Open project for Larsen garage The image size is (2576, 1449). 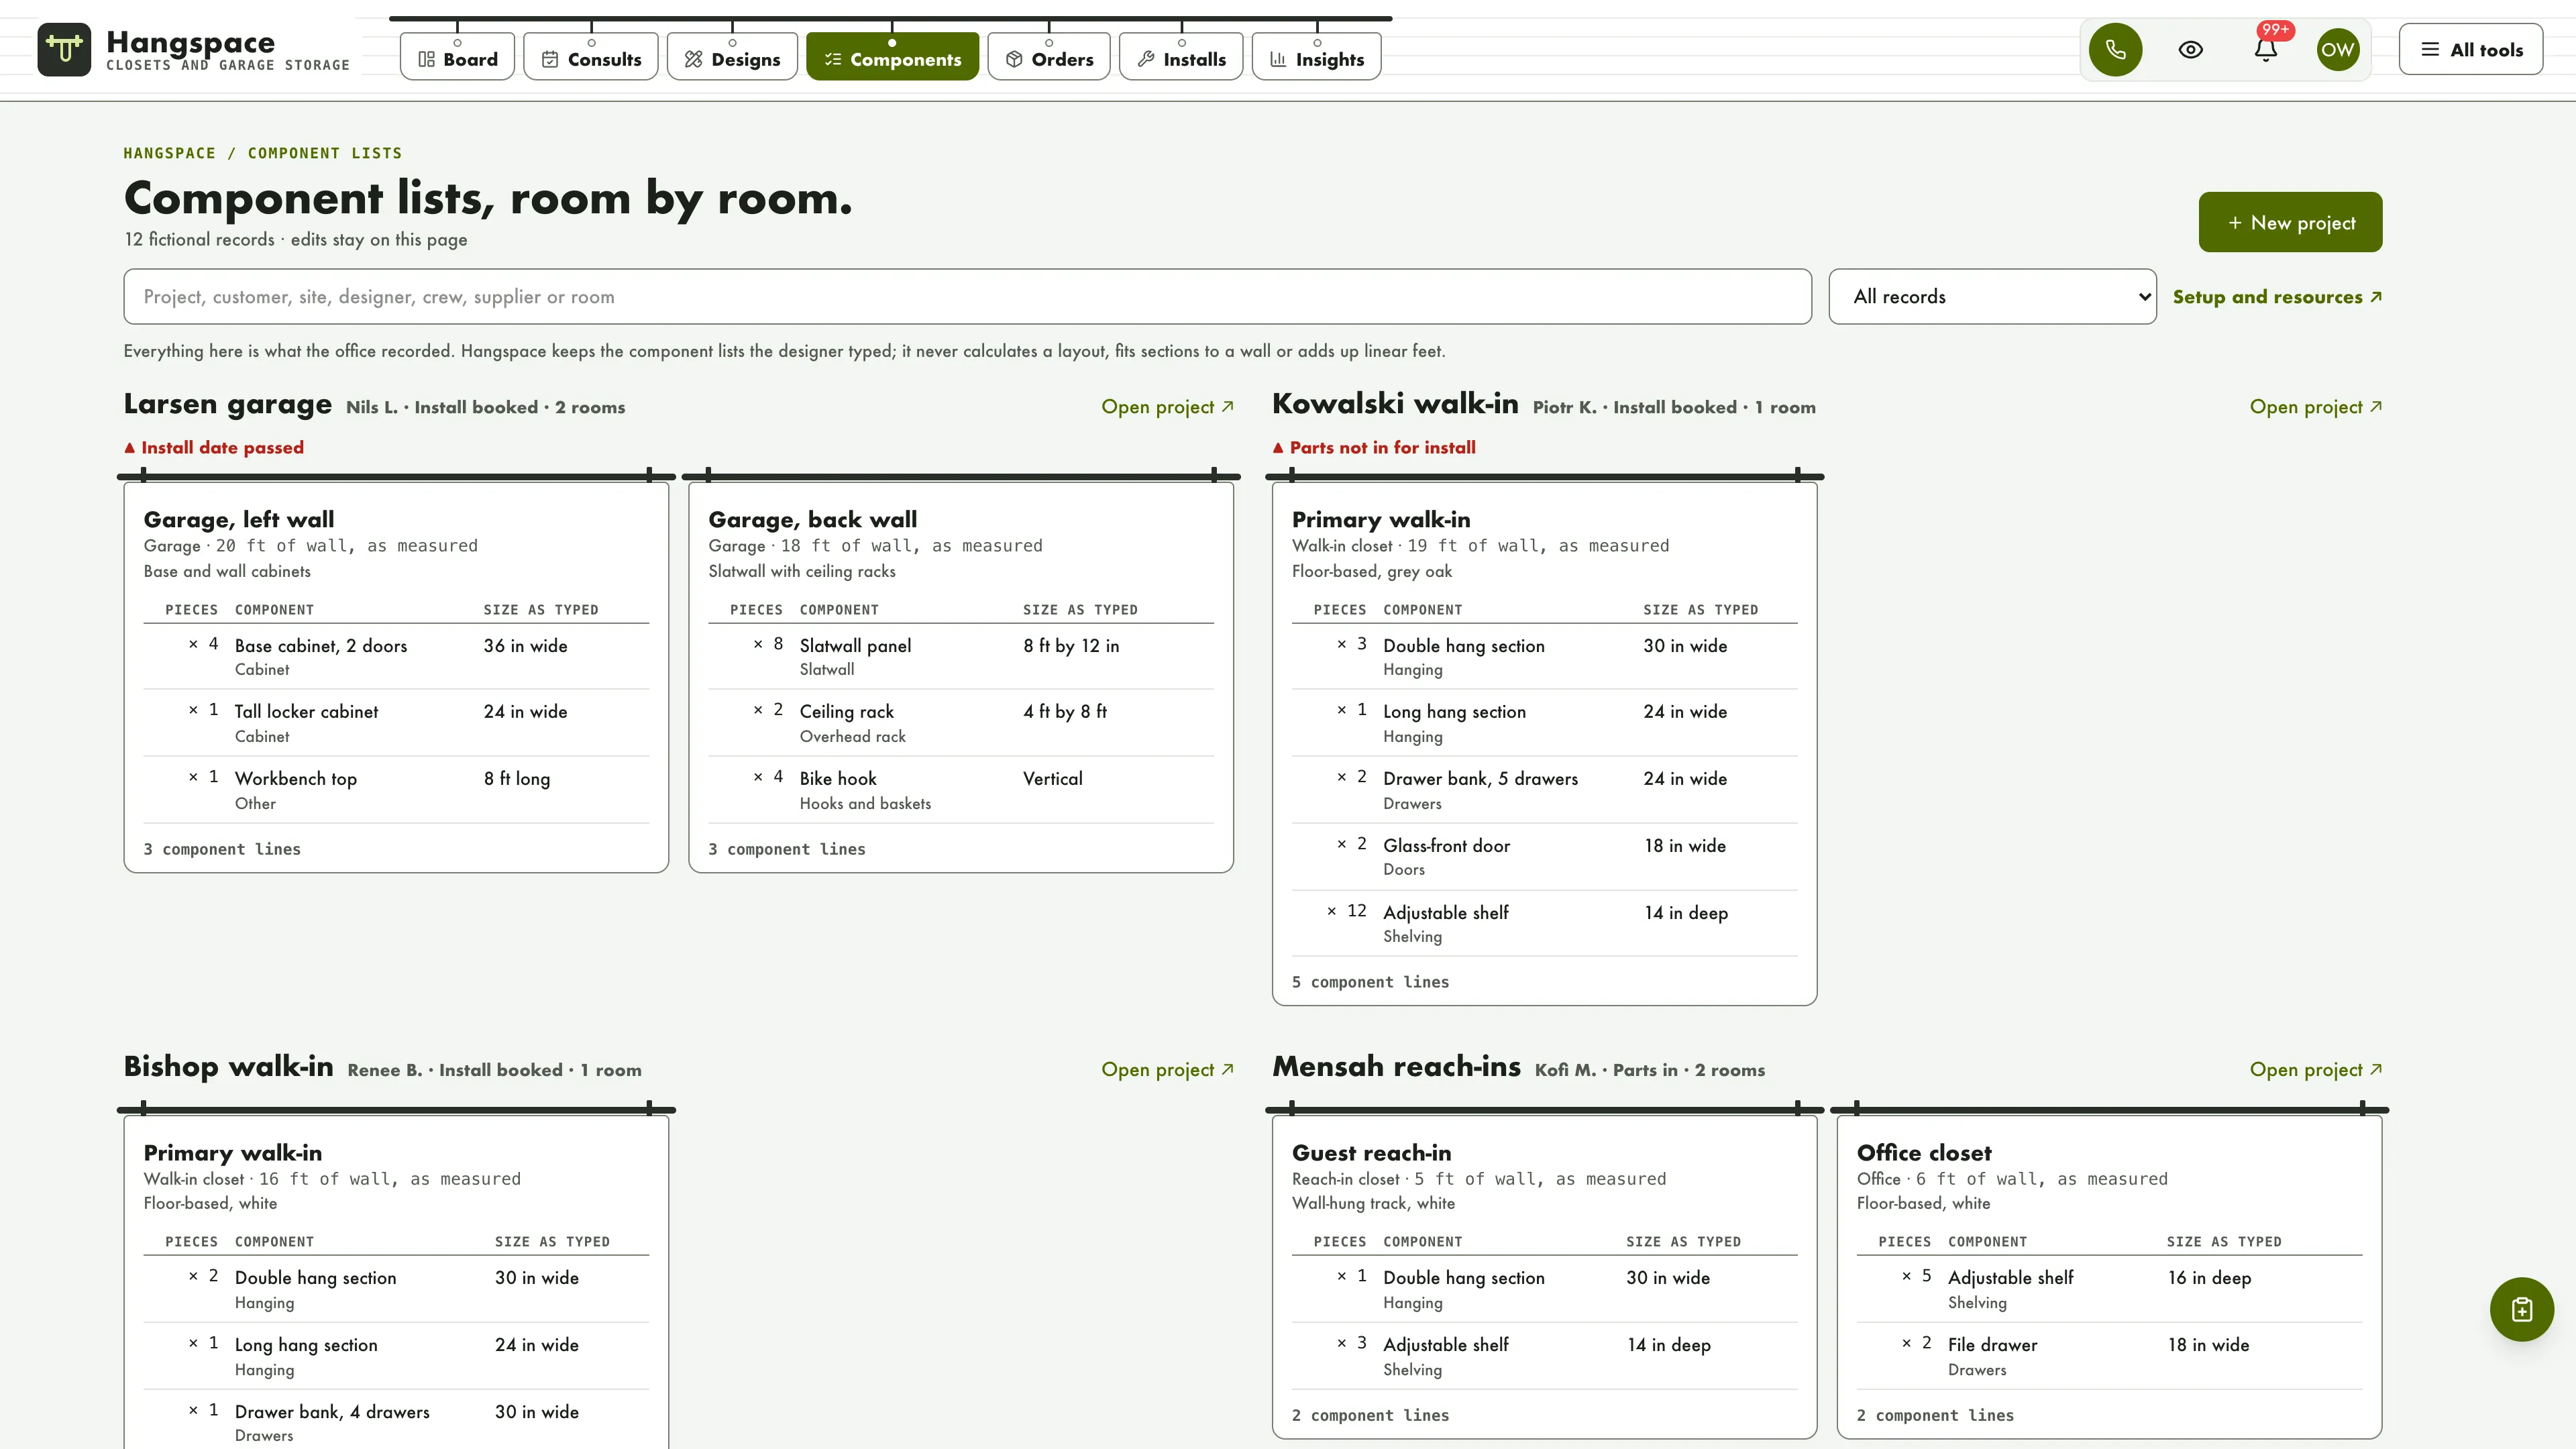(1167, 407)
